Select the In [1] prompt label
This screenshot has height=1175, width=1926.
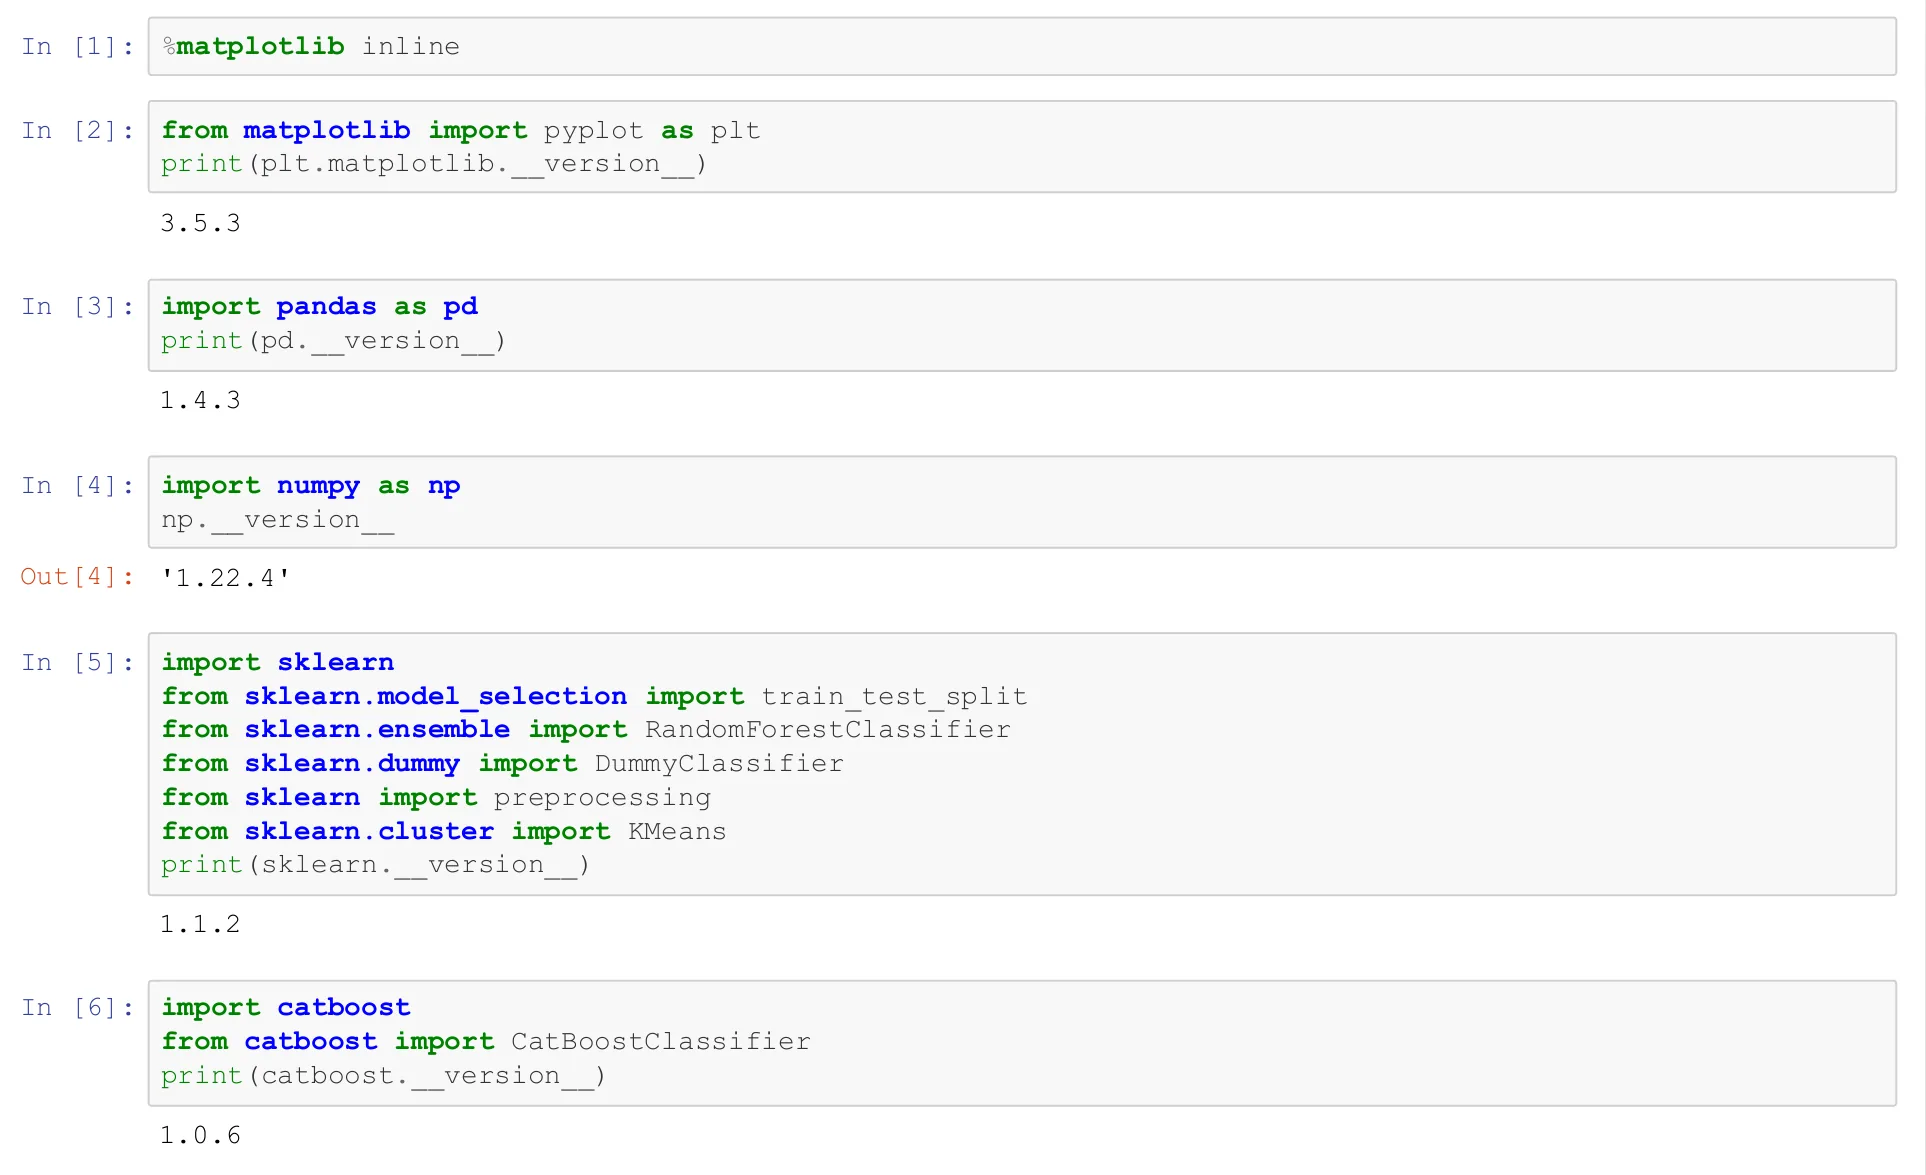pyautogui.click(x=78, y=46)
